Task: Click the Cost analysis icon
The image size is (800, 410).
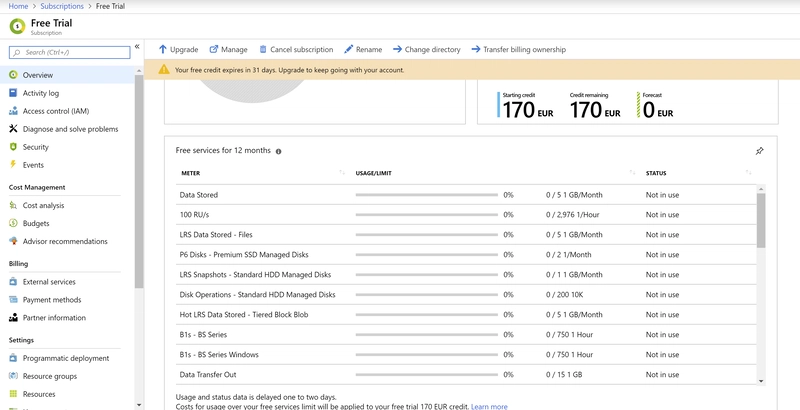Action: (13, 205)
